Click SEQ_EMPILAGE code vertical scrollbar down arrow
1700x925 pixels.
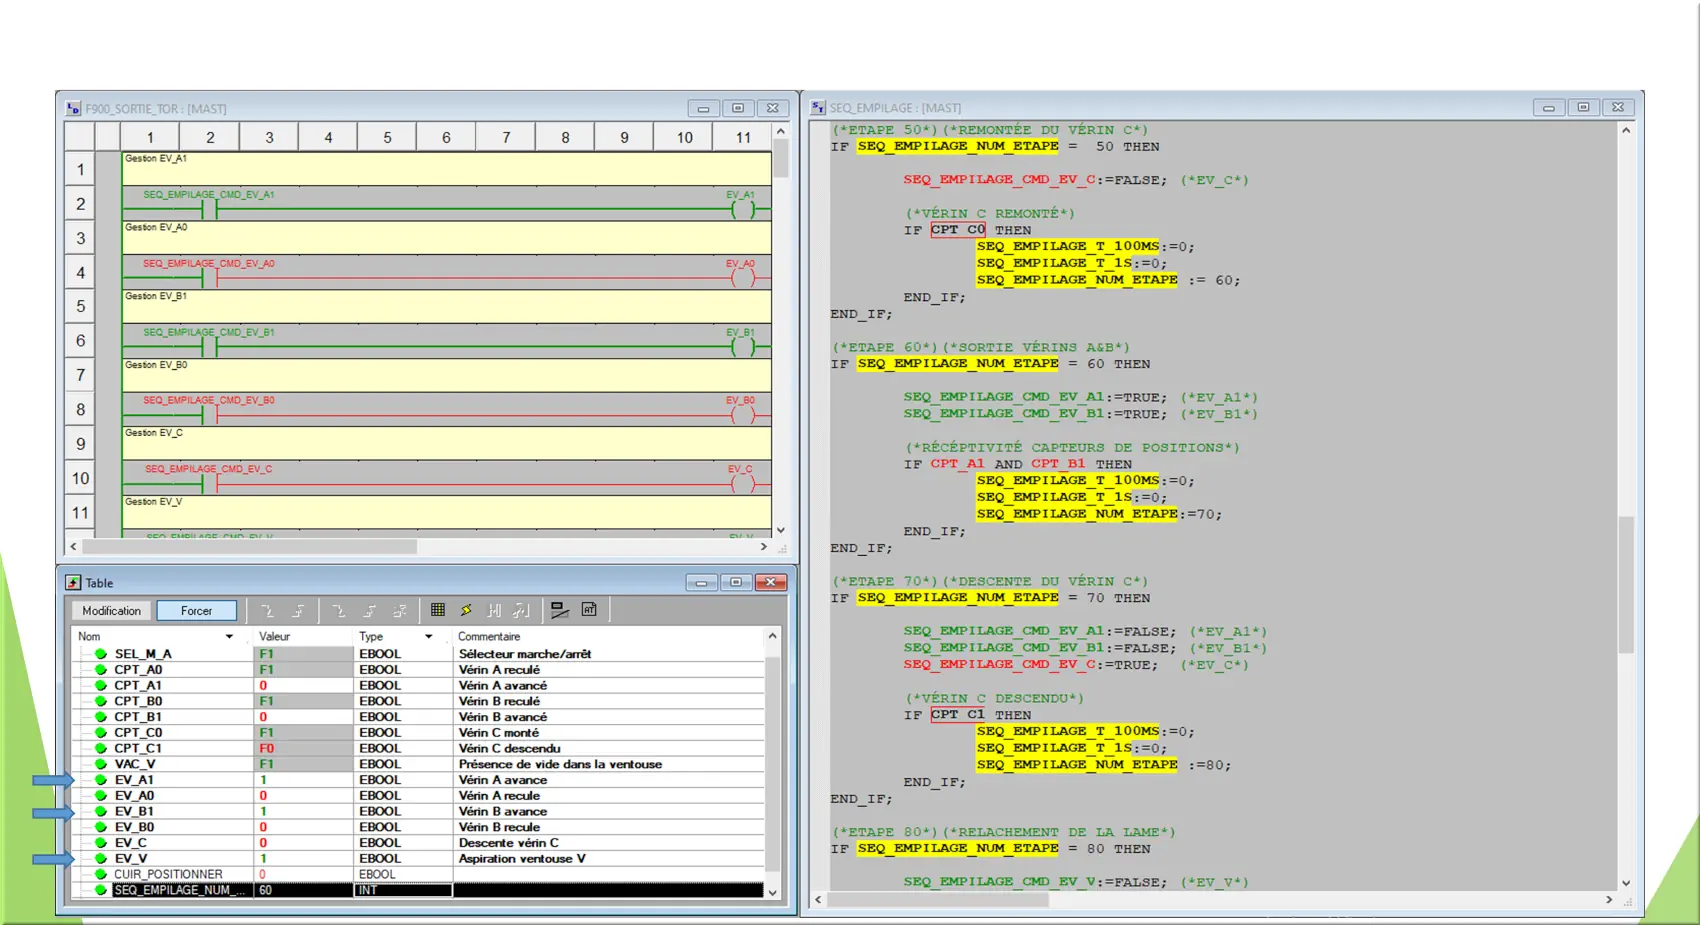(1626, 883)
